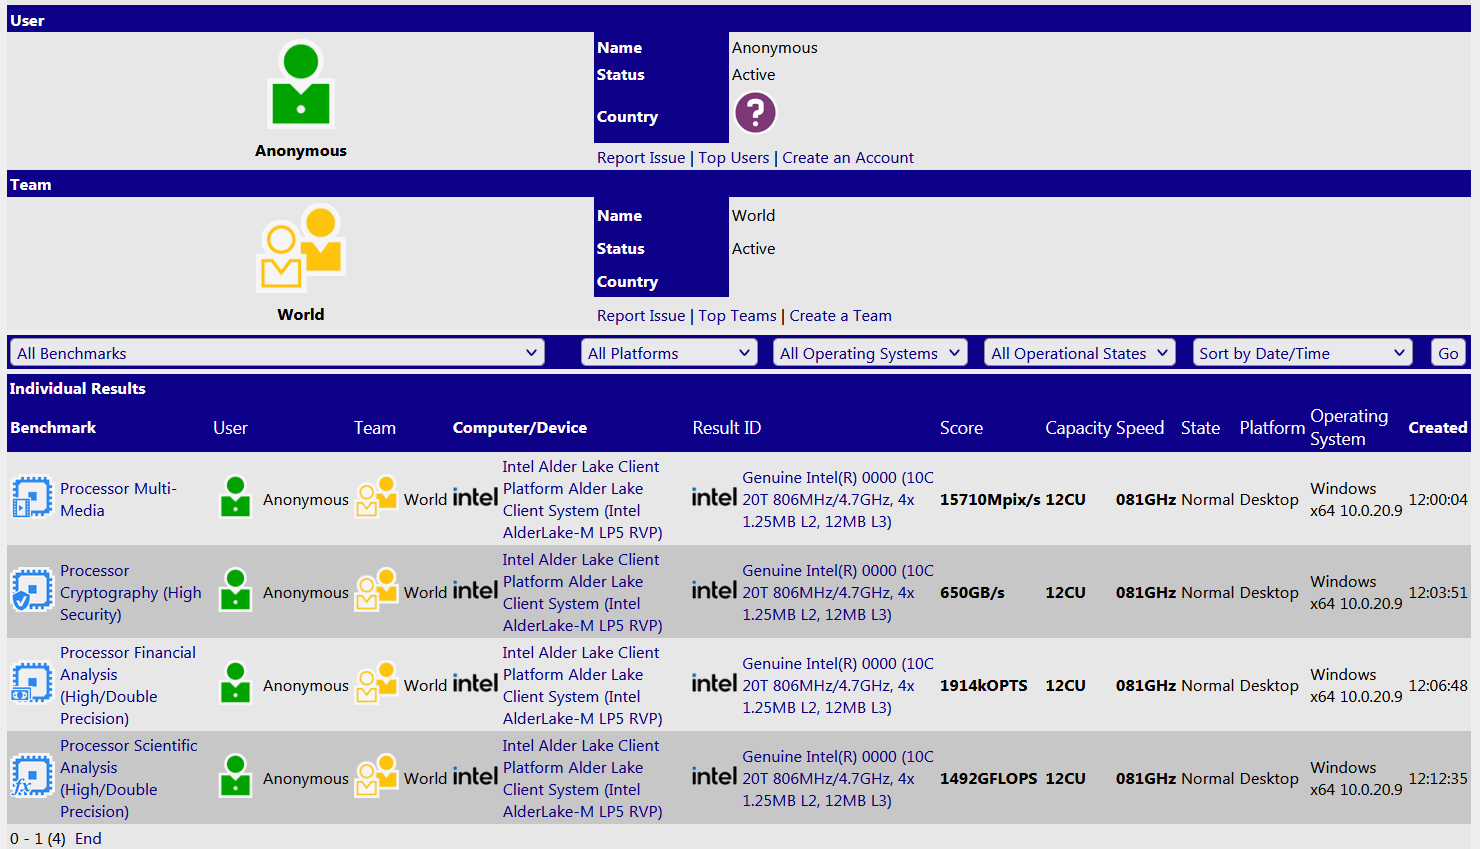Click the purple question mark country icon

[x=755, y=113]
